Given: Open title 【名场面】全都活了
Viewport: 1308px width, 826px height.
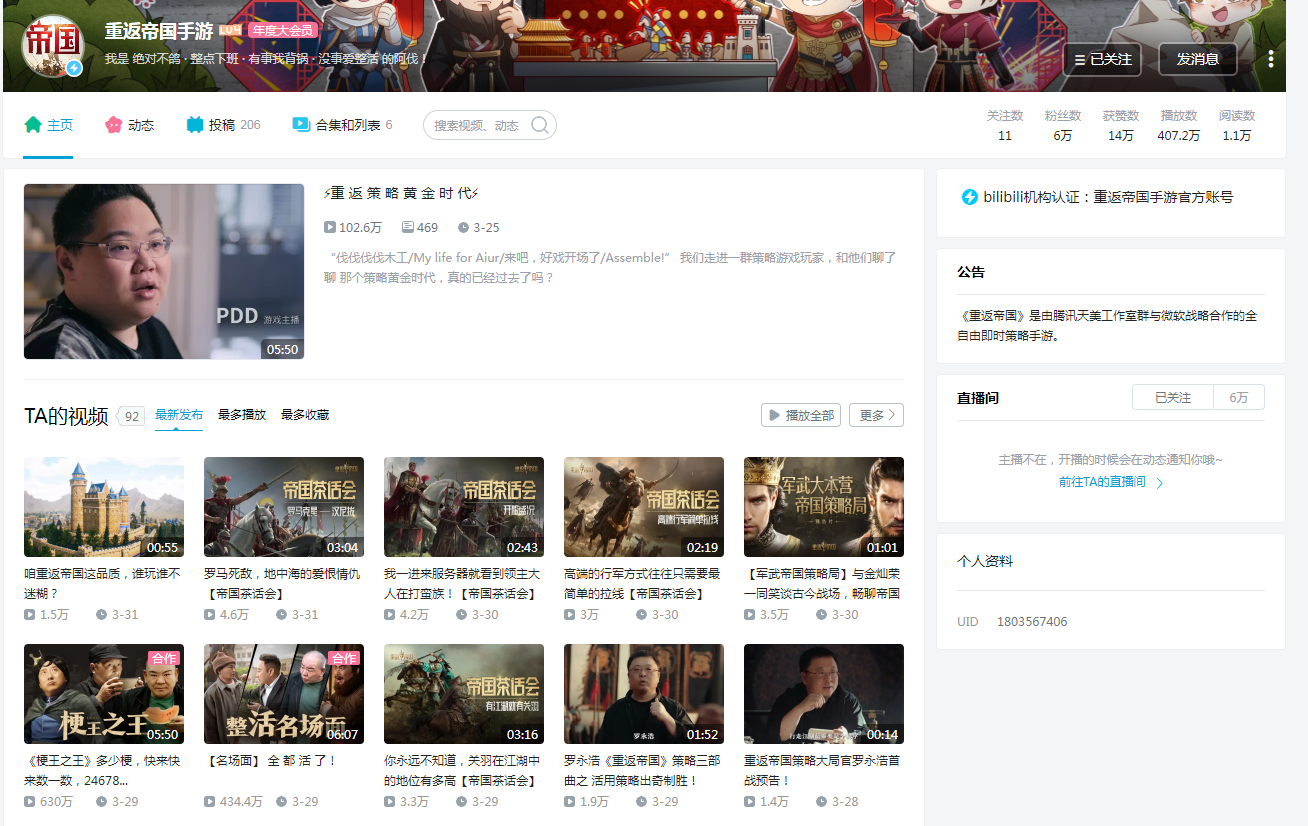Looking at the screenshot, I should pos(271,761).
